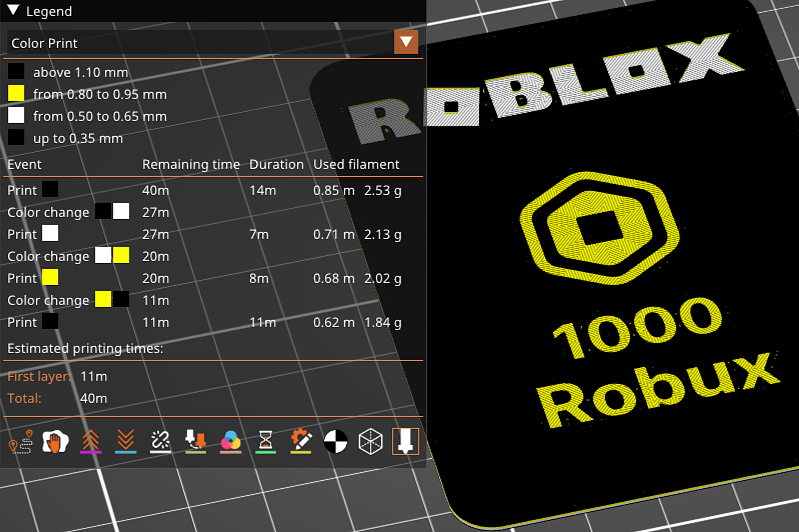Screen dimensions: 799x532
Task: Click 'above 1.10 mm' legend label
Action: (81, 72)
